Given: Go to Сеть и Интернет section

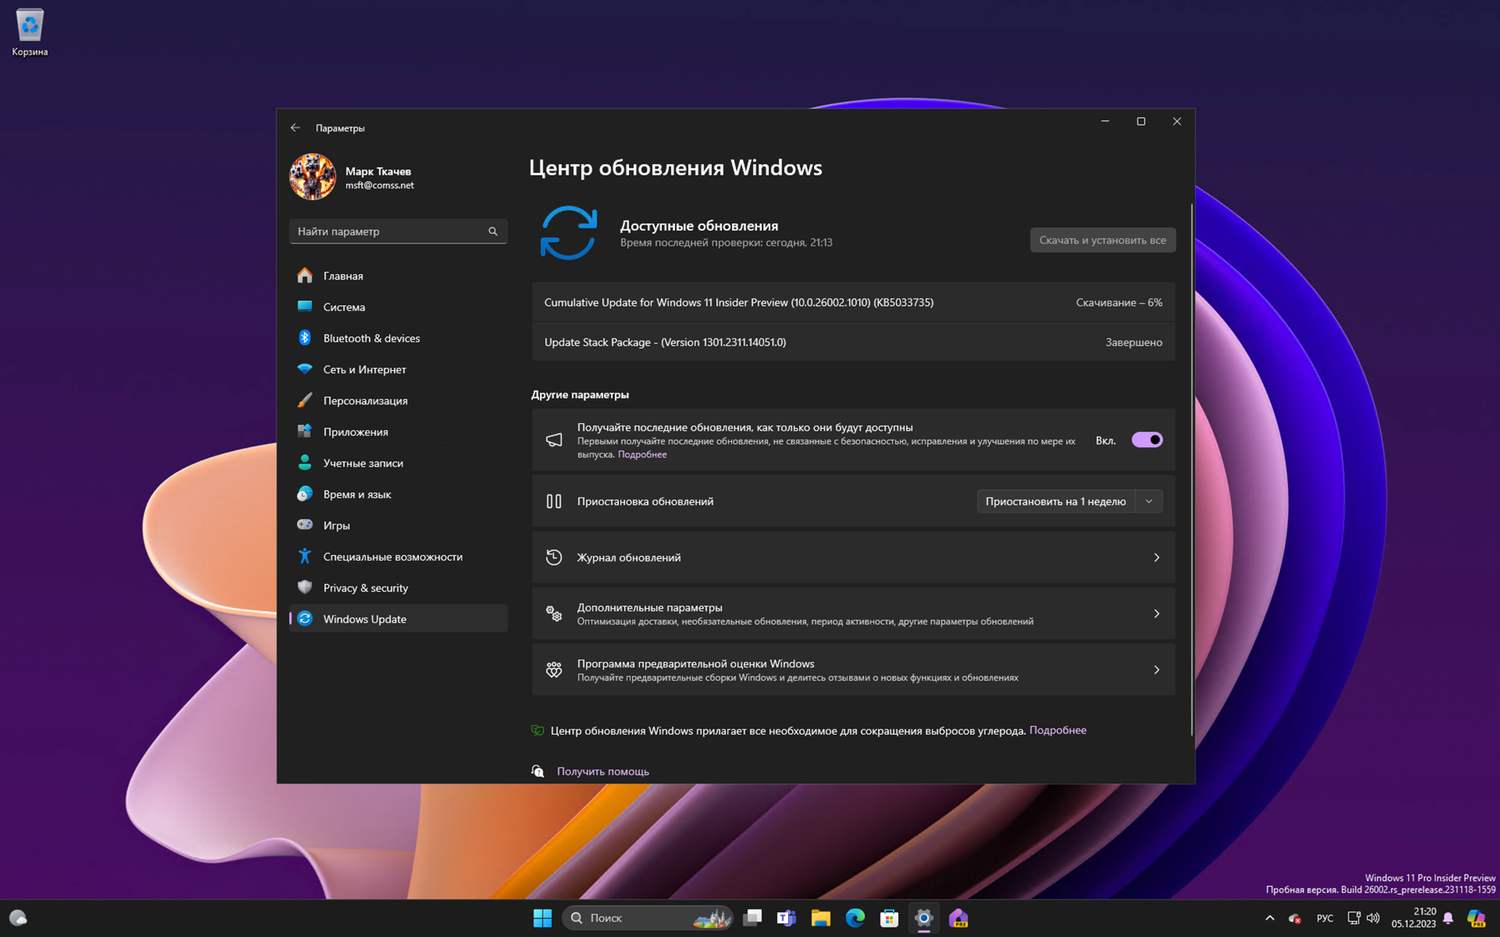Looking at the screenshot, I should click(x=364, y=370).
